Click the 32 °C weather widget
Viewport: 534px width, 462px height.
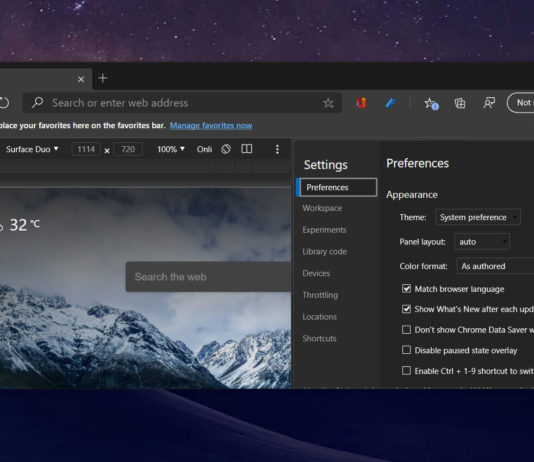(20, 225)
